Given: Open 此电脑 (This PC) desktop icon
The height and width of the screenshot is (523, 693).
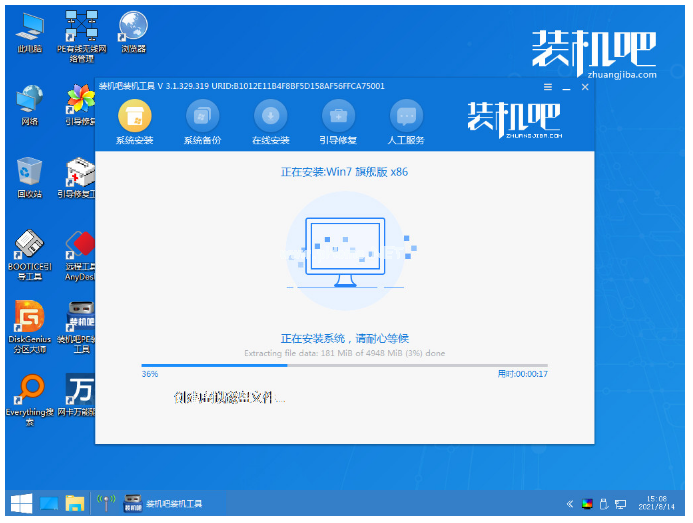Looking at the screenshot, I should point(29,24).
